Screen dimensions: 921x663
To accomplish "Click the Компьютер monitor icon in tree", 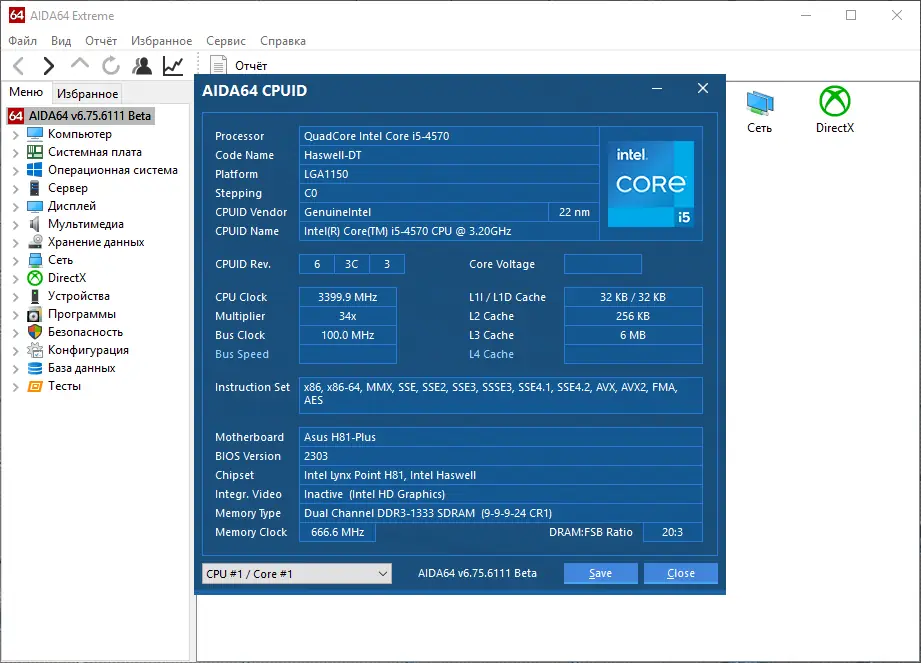I will 35,134.
